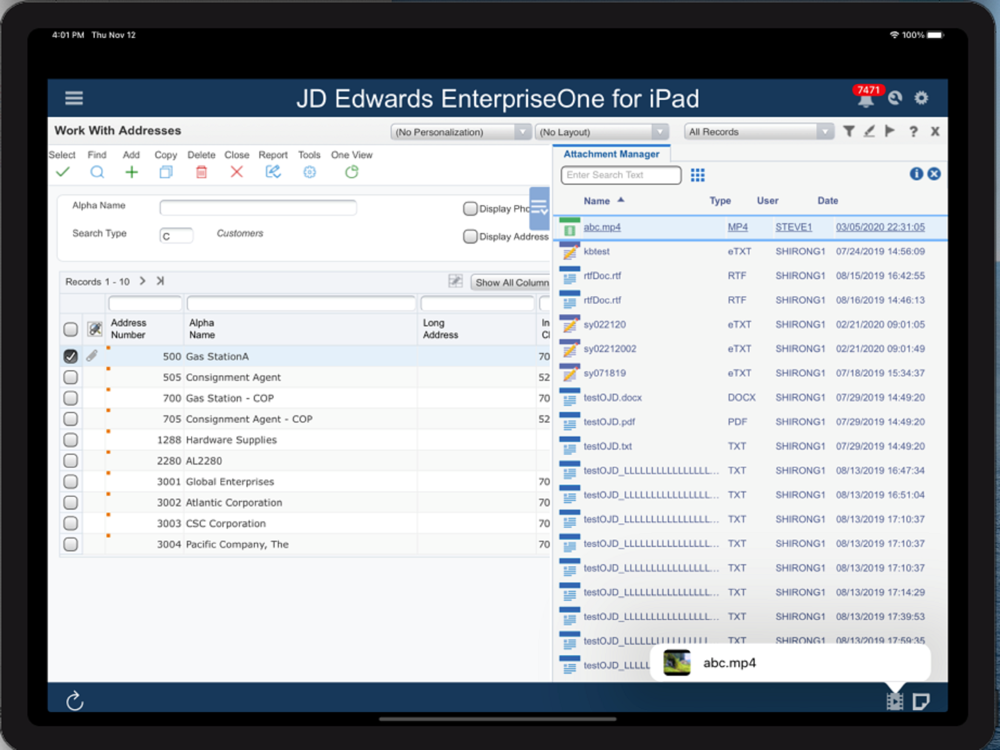Image resolution: width=1000 pixels, height=750 pixels.
Task: Sort attachments by Name column arrow
Action: point(621,200)
